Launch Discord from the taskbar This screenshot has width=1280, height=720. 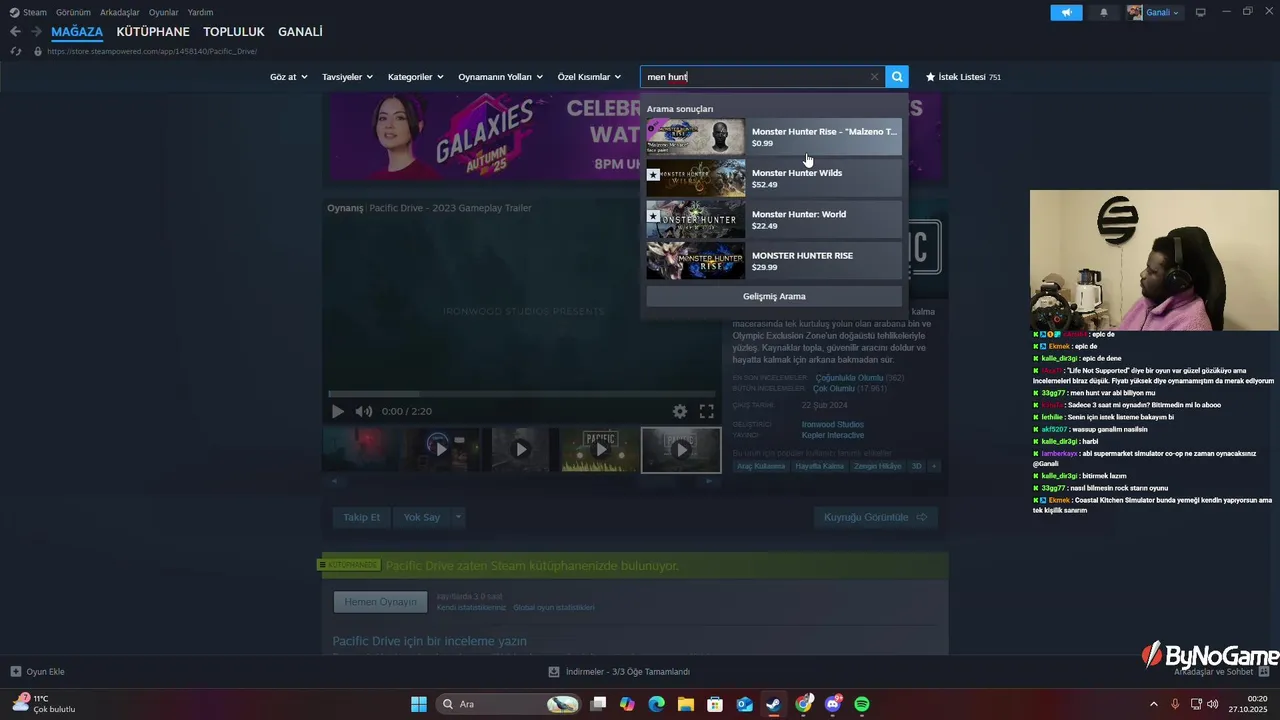coord(833,704)
